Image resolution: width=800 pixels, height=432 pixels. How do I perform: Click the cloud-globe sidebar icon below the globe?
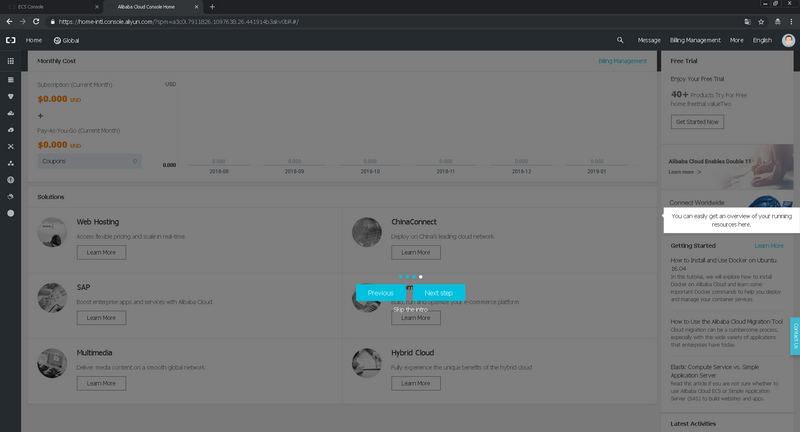click(11, 196)
